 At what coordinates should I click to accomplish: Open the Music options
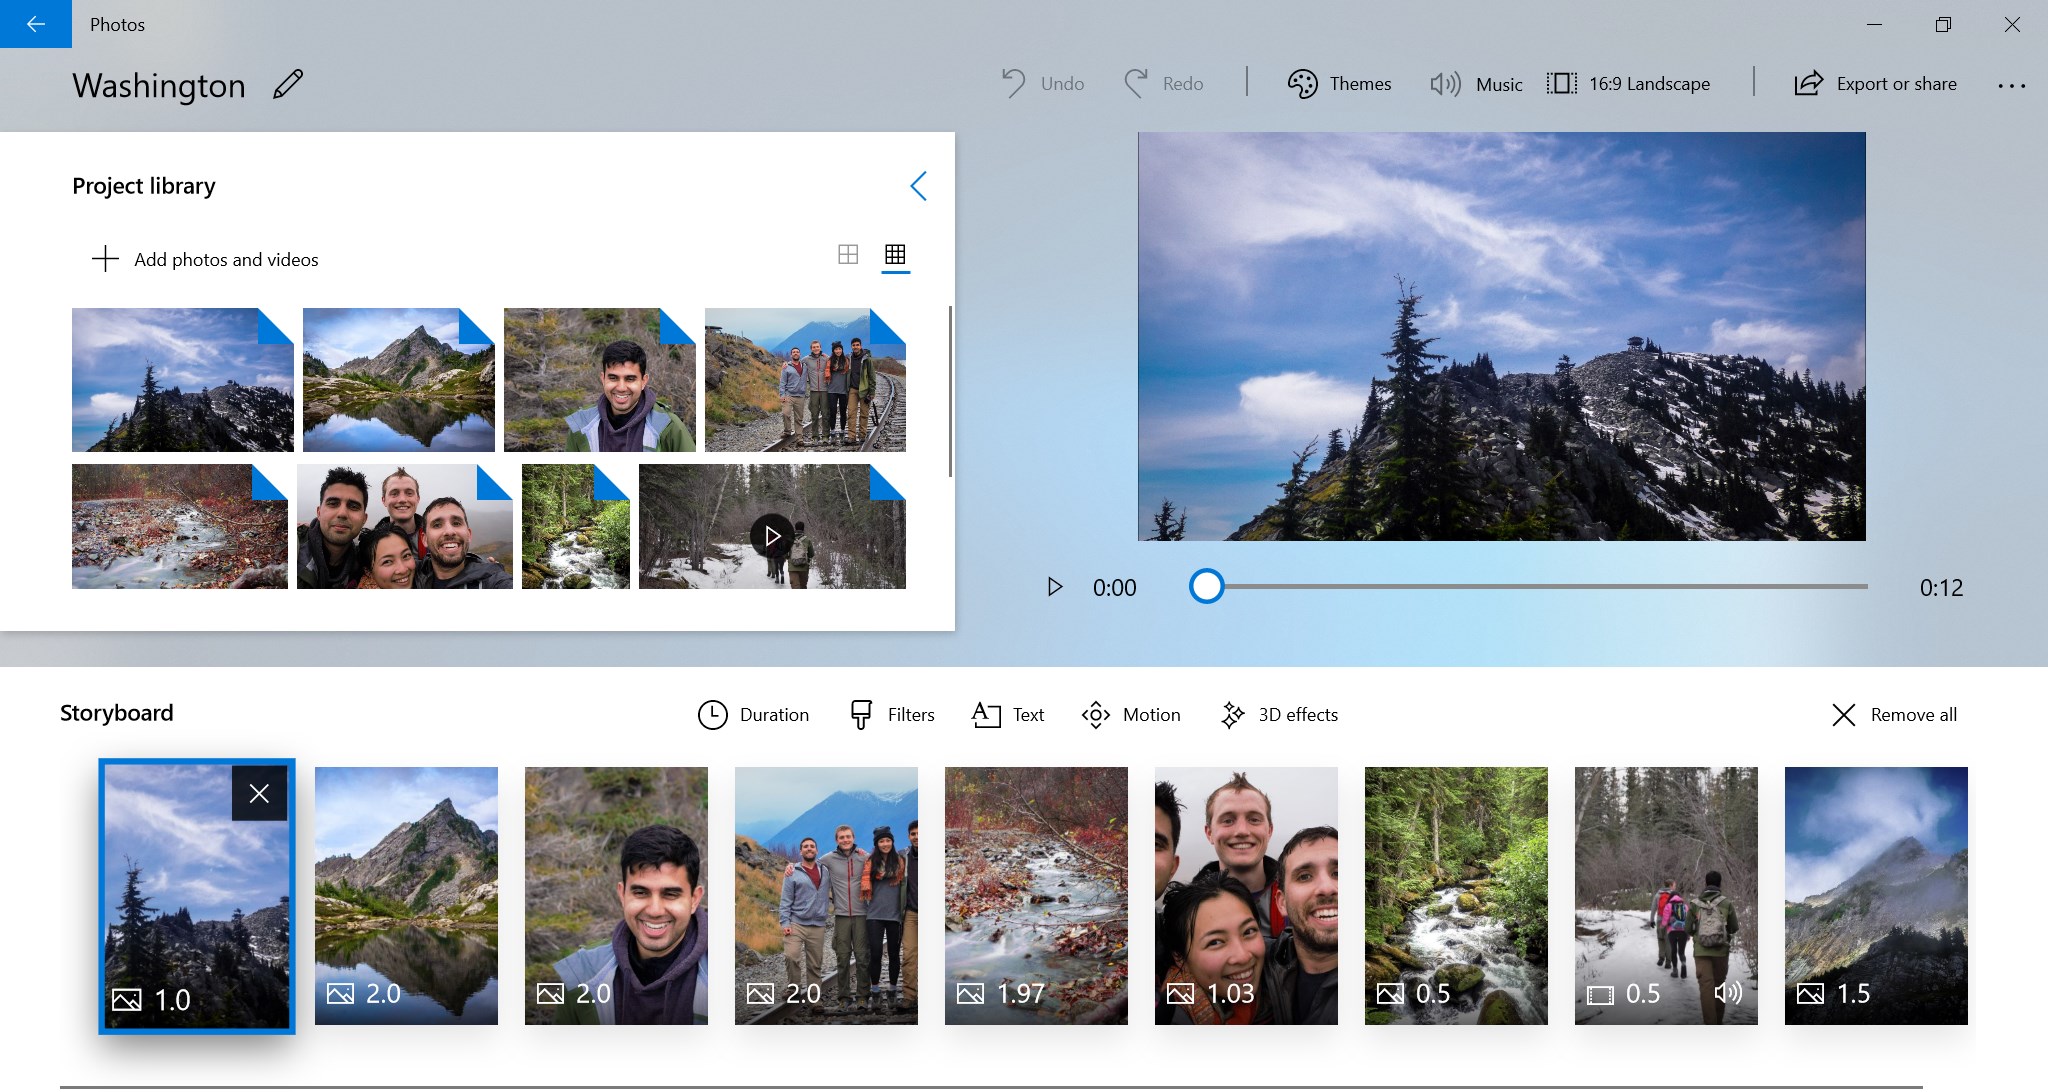click(x=1475, y=83)
